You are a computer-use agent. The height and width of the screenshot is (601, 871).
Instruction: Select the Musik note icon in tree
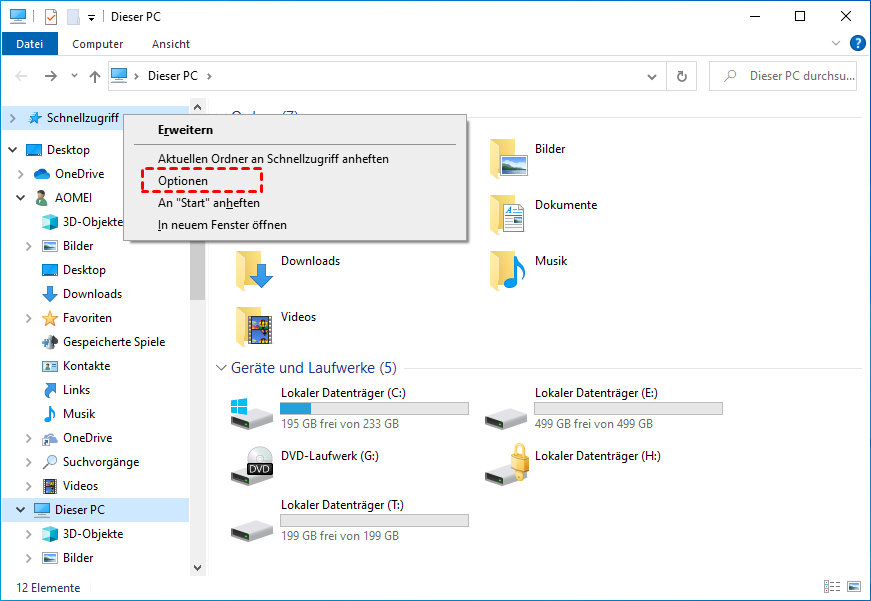point(50,414)
